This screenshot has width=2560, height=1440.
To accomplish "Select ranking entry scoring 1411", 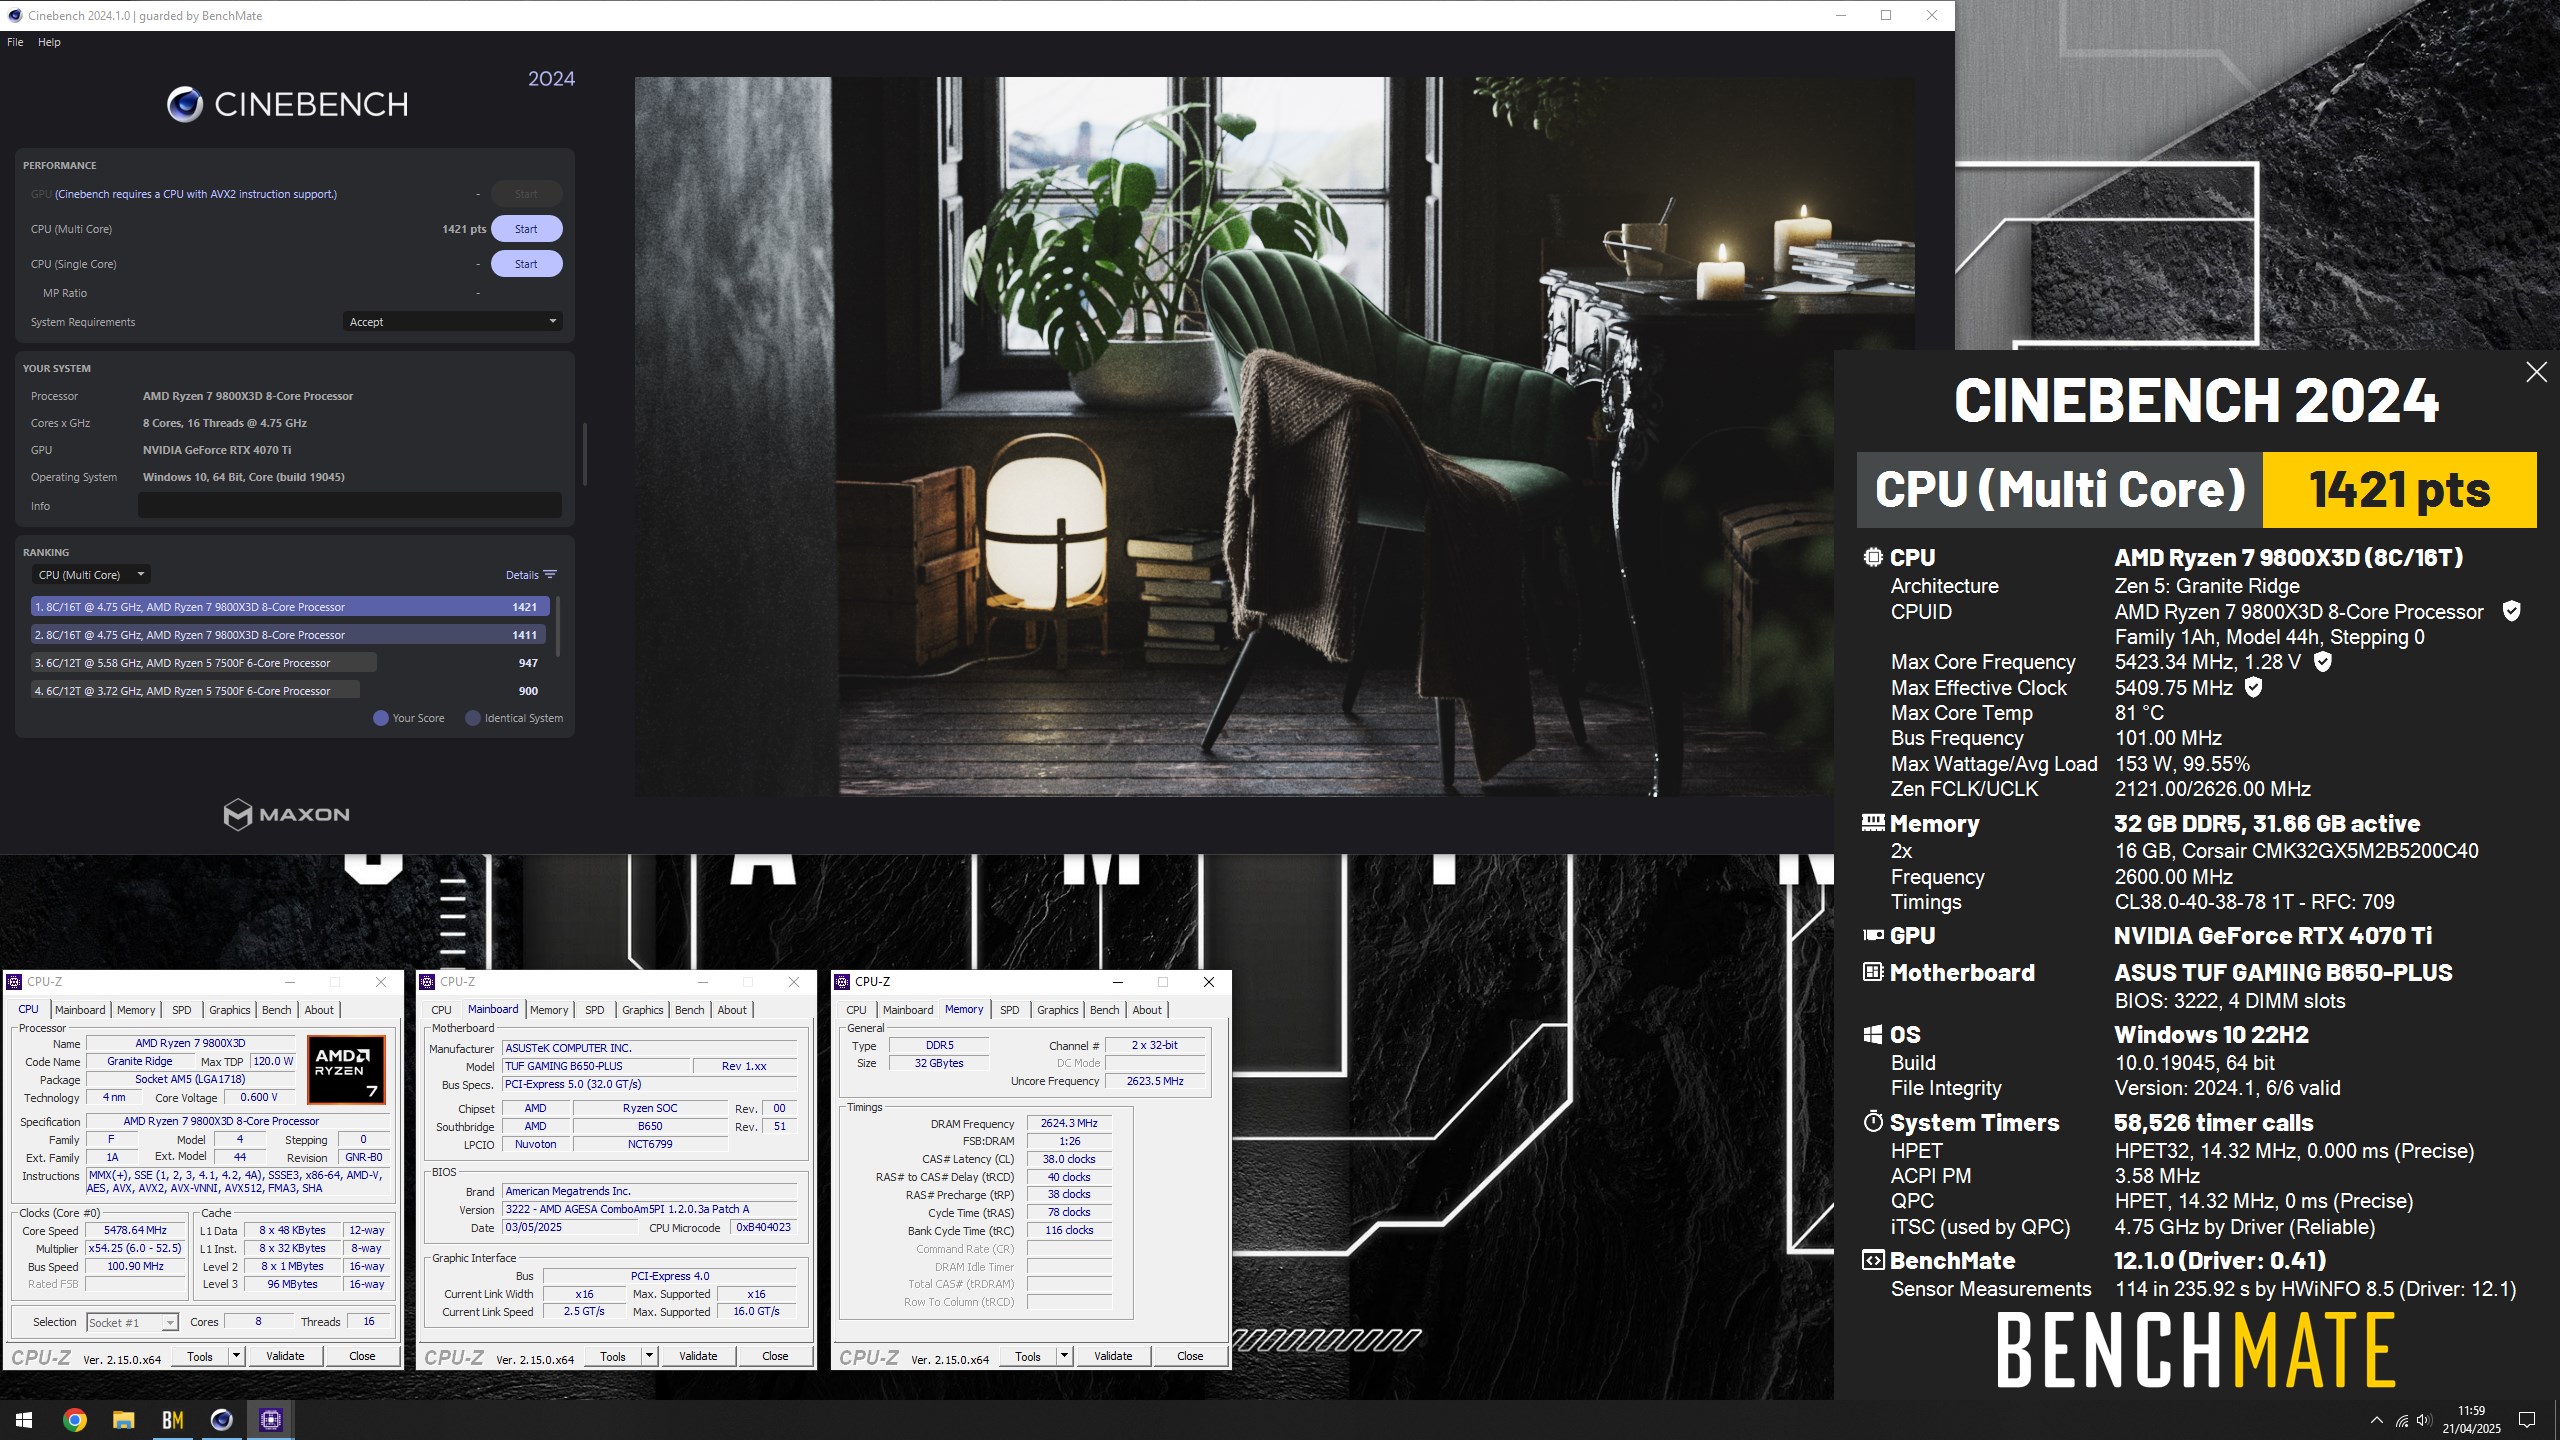I will pyautogui.click(x=290, y=635).
